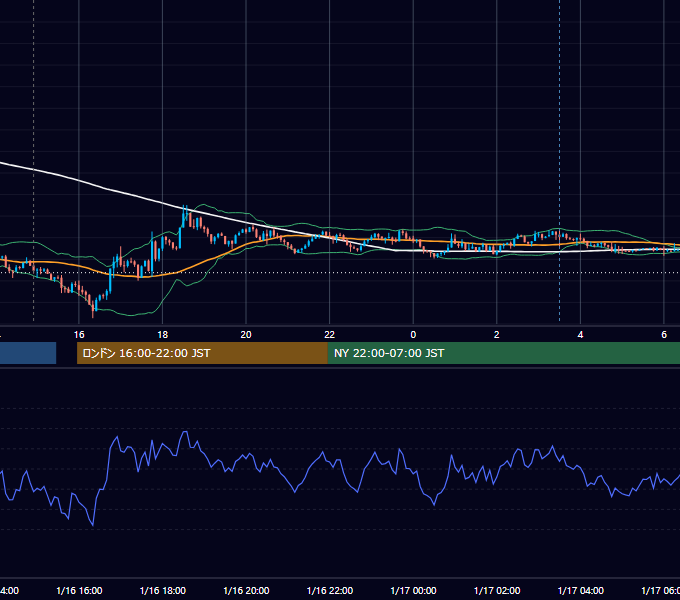Click the 1/16 22:00 date label
Screen dimensions: 680x600
[x=330, y=591]
